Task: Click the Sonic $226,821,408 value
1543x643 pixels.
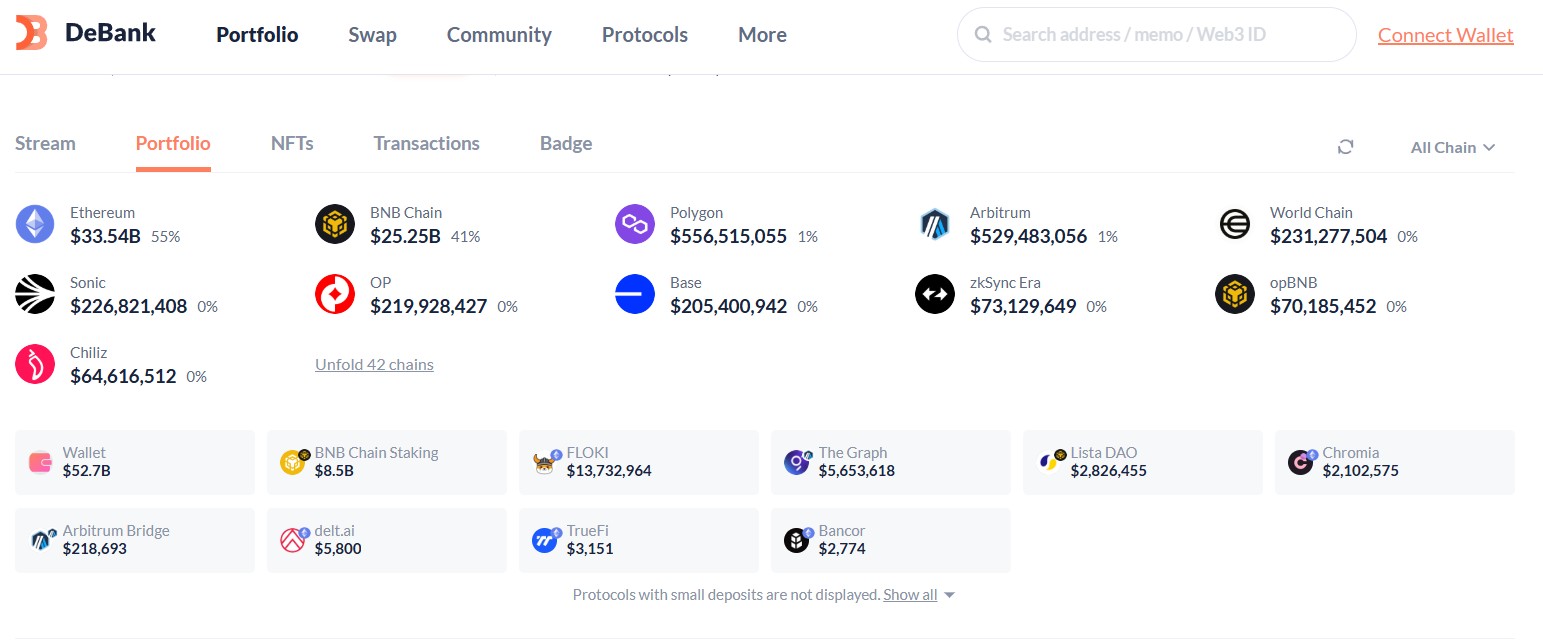Action: point(128,306)
